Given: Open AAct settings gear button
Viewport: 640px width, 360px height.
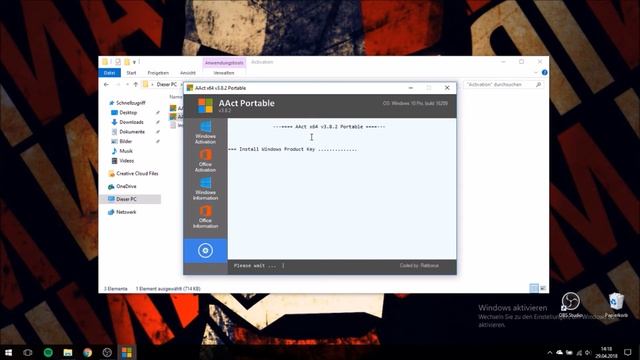Looking at the screenshot, I should point(205,250).
